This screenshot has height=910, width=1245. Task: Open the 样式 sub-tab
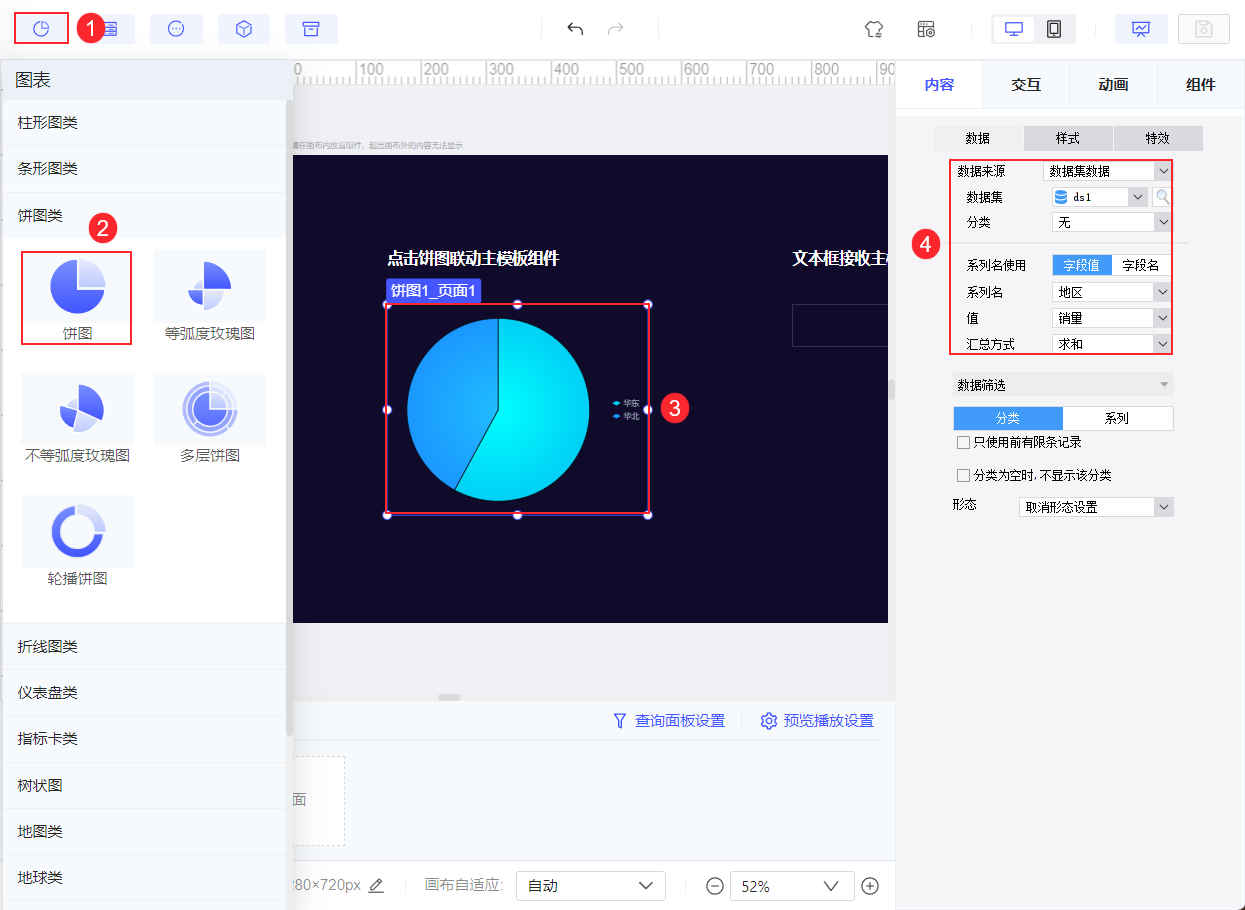1068,138
